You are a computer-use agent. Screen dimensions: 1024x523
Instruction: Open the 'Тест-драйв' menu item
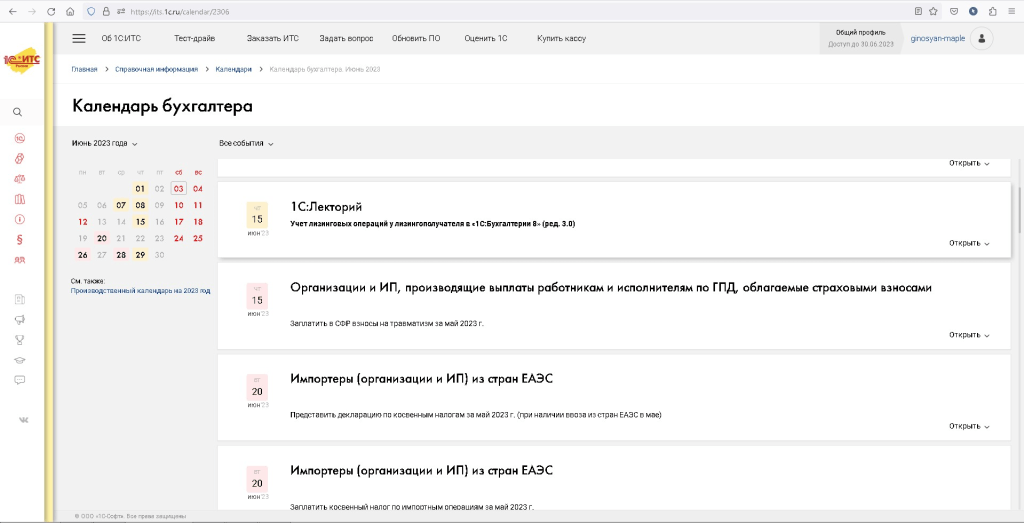coord(194,38)
